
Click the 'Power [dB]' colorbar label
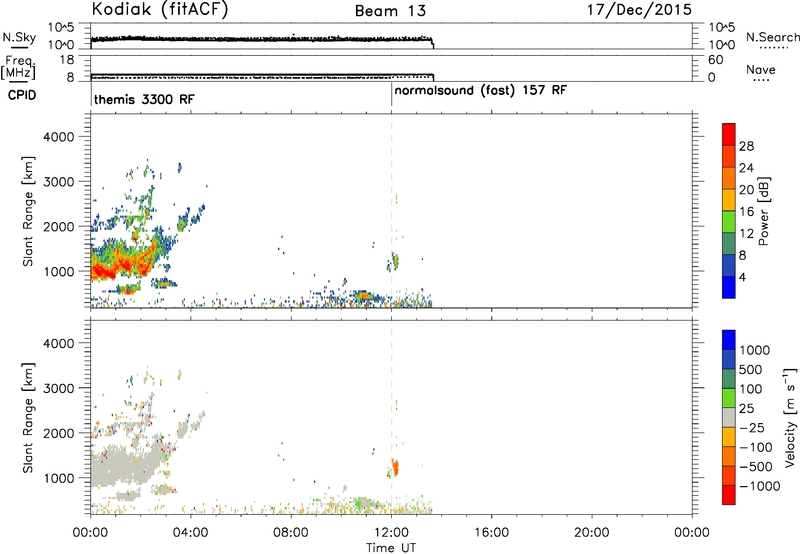coord(763,211)
